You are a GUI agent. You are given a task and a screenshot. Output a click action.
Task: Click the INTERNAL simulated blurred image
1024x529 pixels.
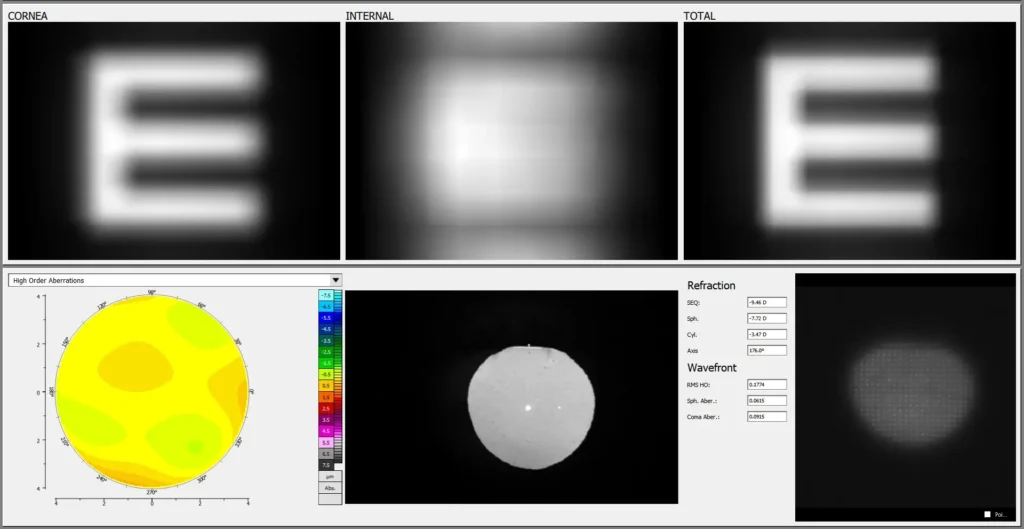point(511,141)
